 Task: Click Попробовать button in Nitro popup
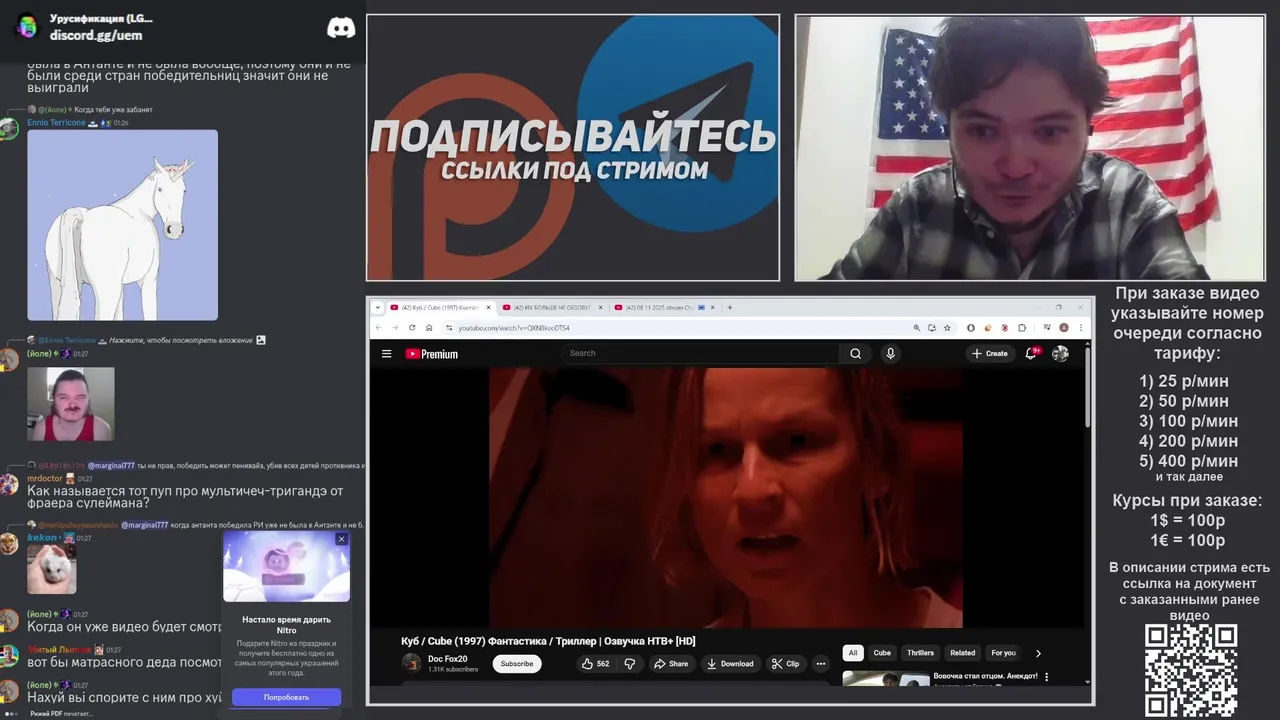point(286,697)
